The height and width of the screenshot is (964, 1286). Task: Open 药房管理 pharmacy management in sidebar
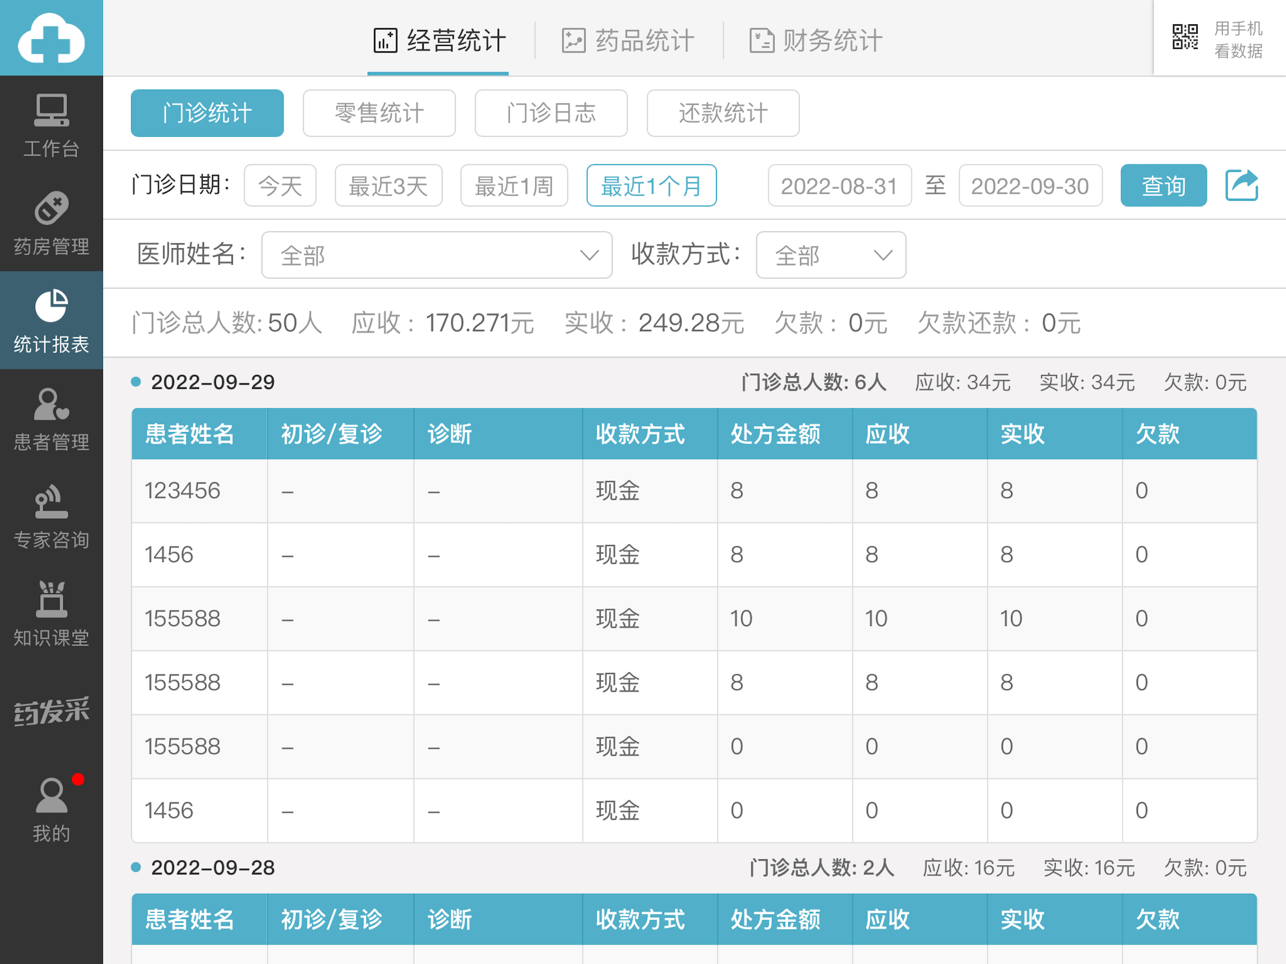(51, 222)
